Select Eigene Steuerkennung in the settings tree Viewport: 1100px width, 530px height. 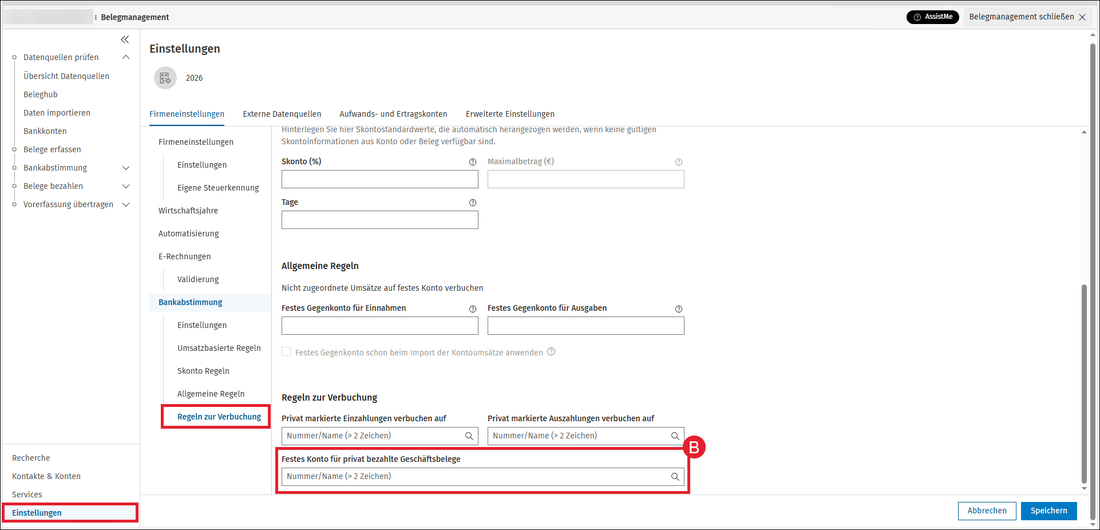point(218,187)
